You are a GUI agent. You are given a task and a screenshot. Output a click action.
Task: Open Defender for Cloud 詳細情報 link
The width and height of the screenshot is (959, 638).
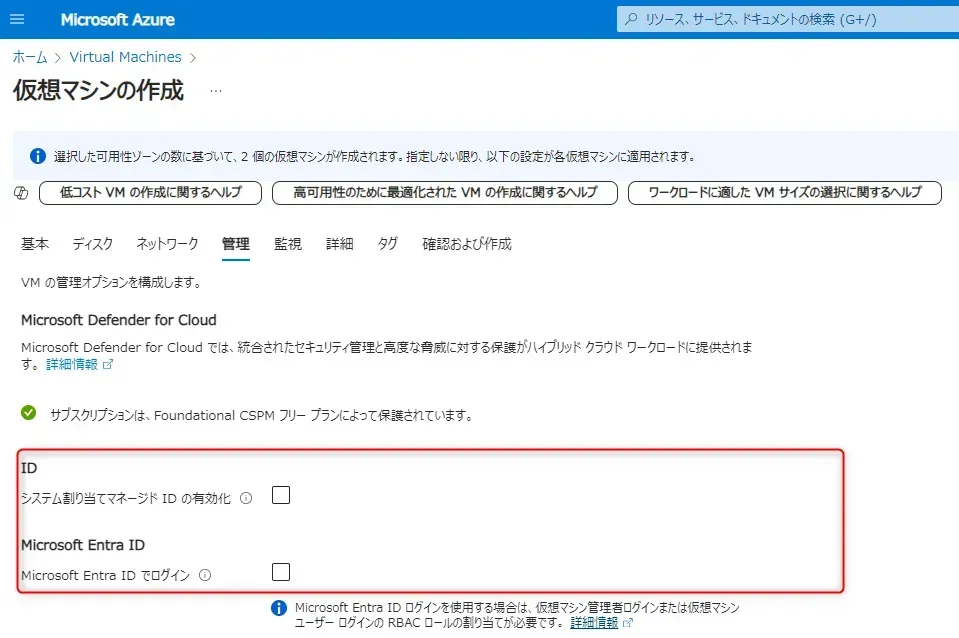pos(73,365)
